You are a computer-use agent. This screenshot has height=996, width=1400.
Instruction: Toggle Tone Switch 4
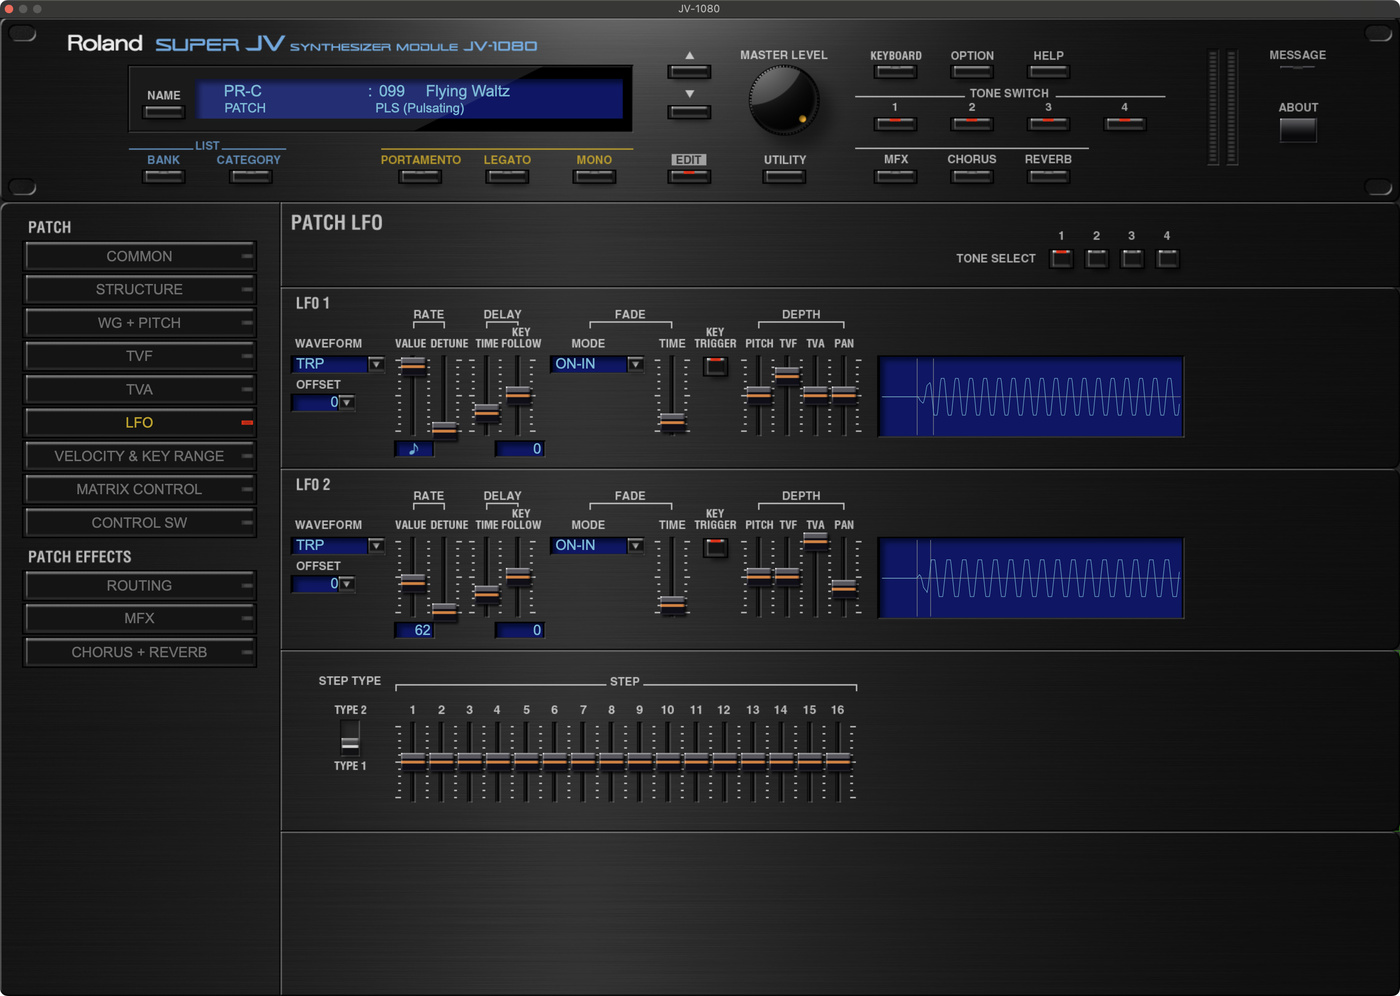(1124, 124)
